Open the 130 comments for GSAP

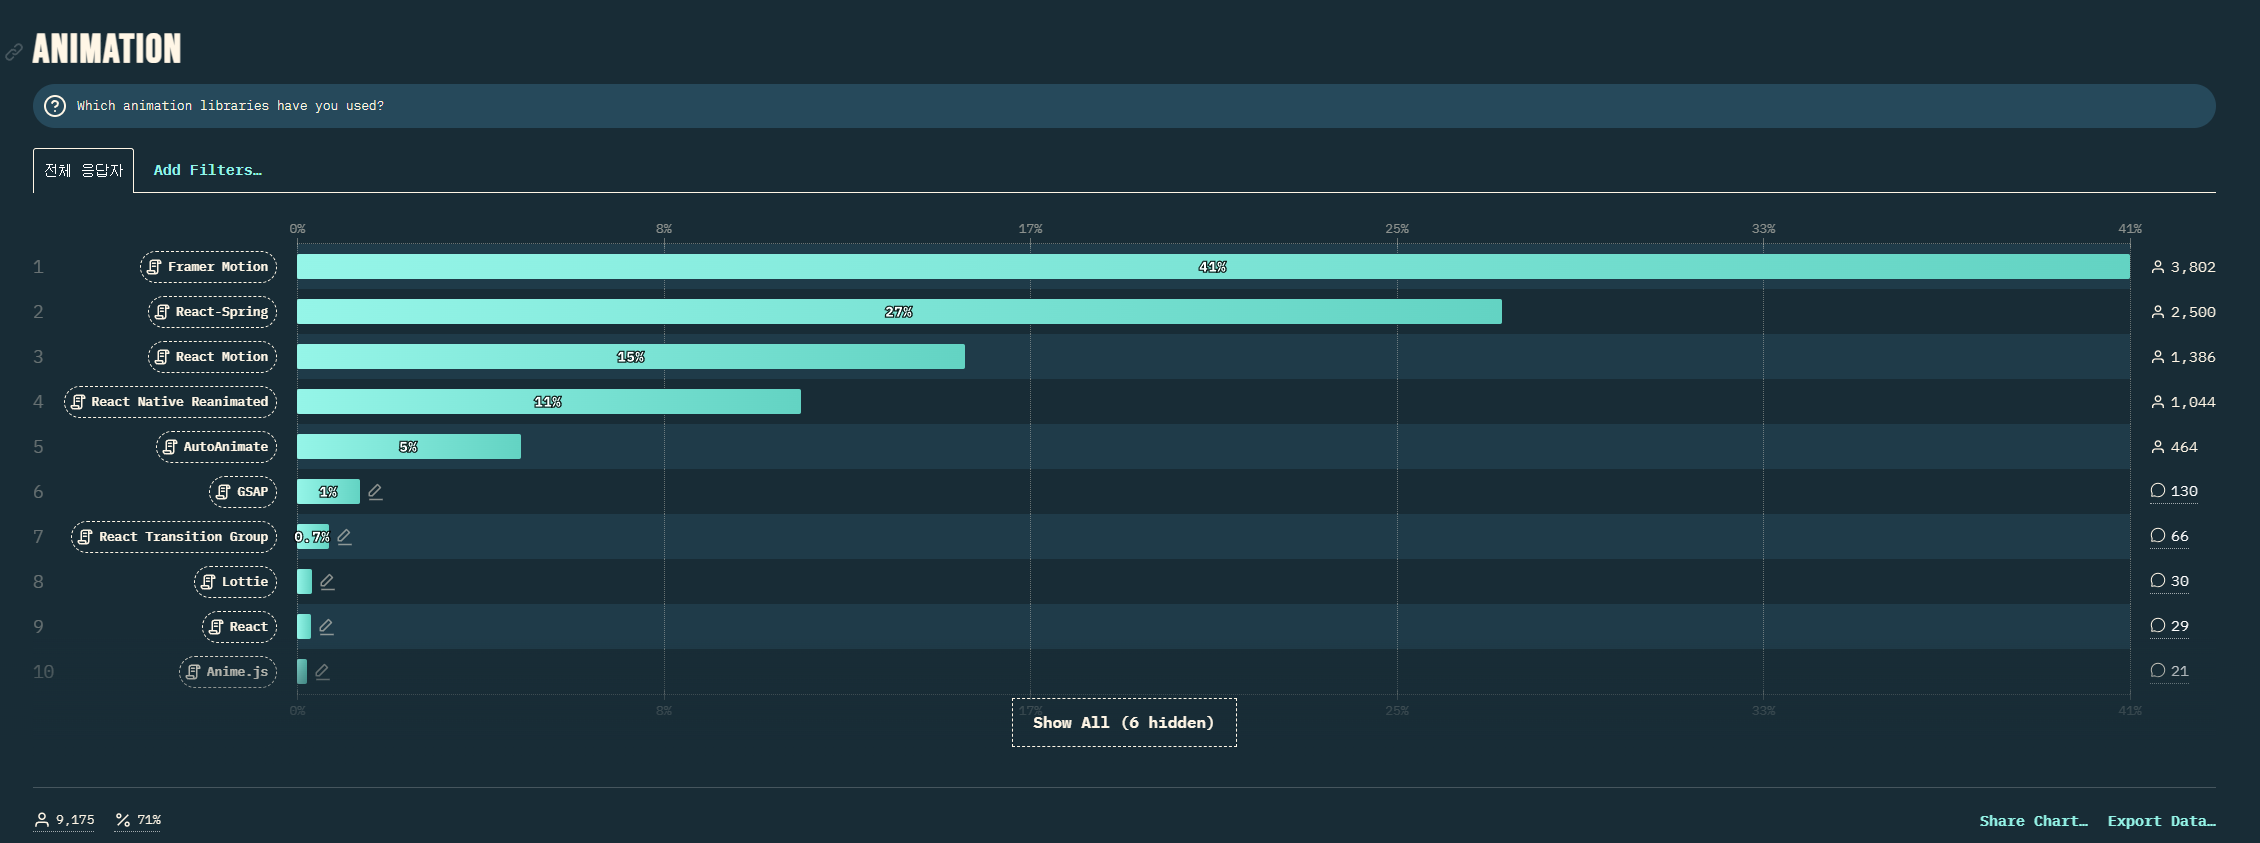[2174, 491]
